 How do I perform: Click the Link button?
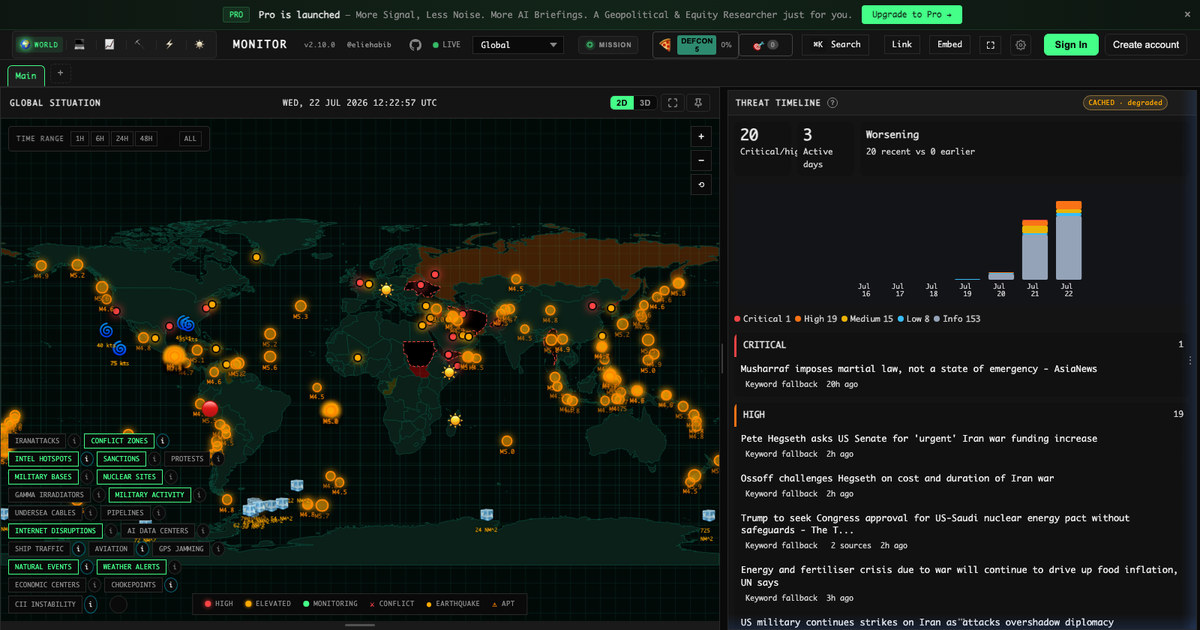coord(902,45)
